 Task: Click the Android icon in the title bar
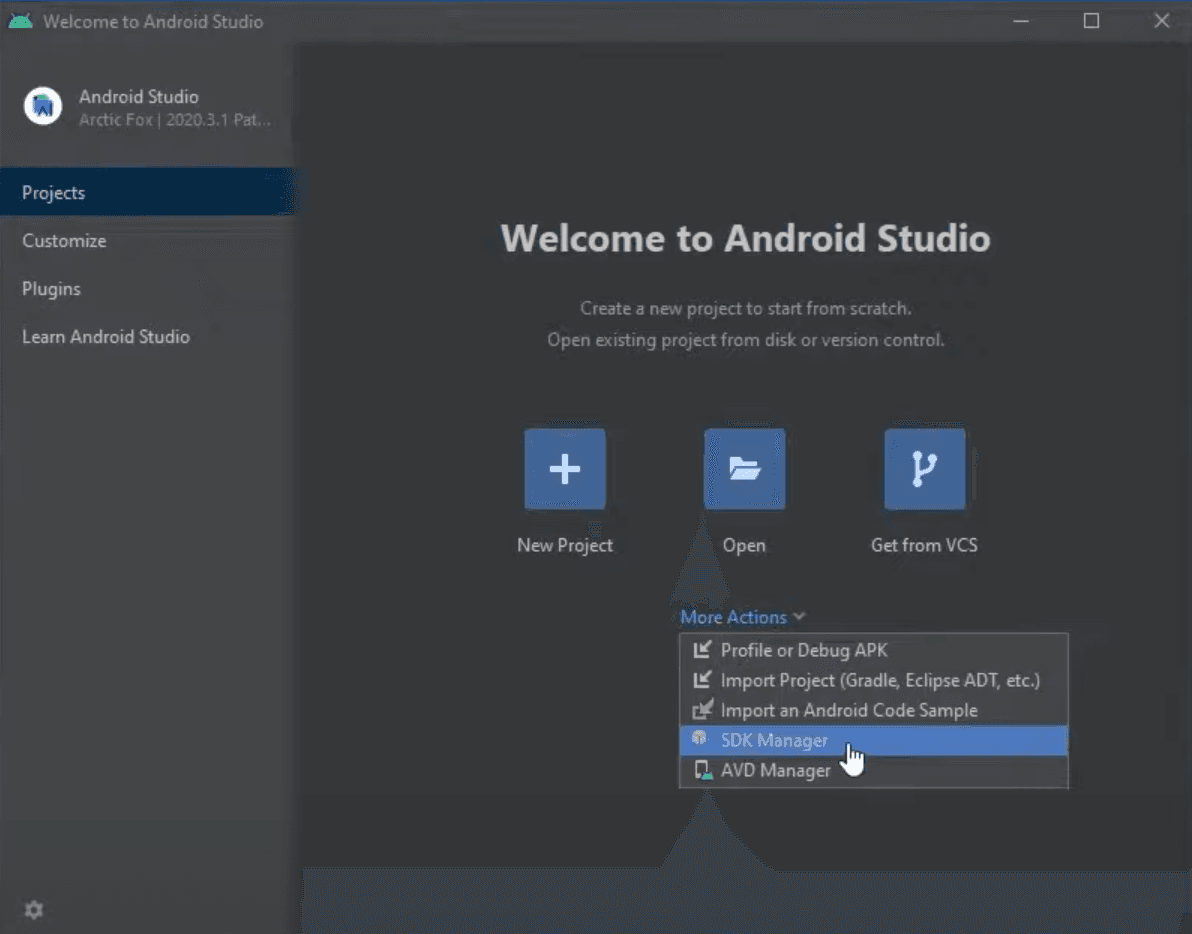click(x=21, y=20)
